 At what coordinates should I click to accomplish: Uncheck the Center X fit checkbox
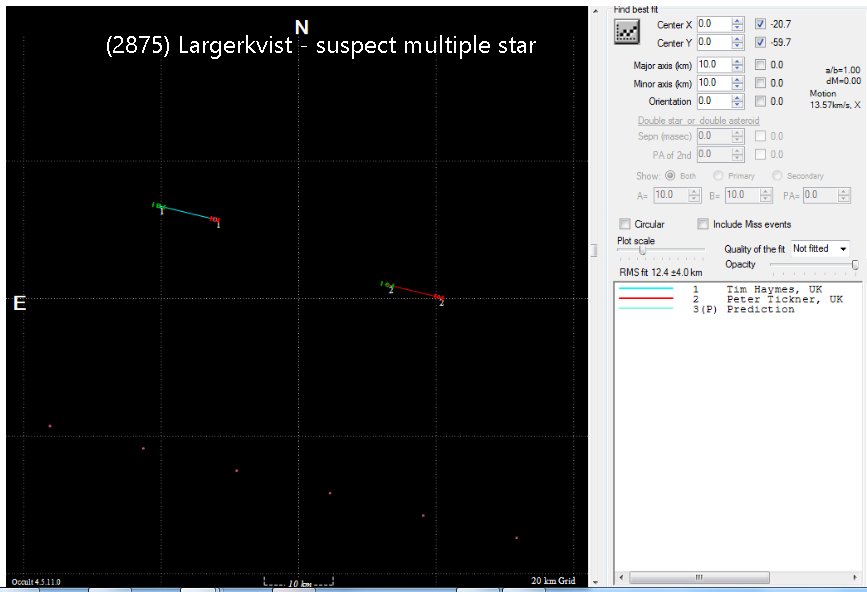coord(761,24)
